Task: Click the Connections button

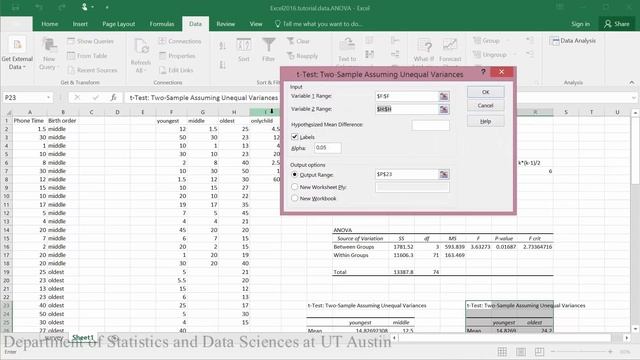Action: click(180, 41)
